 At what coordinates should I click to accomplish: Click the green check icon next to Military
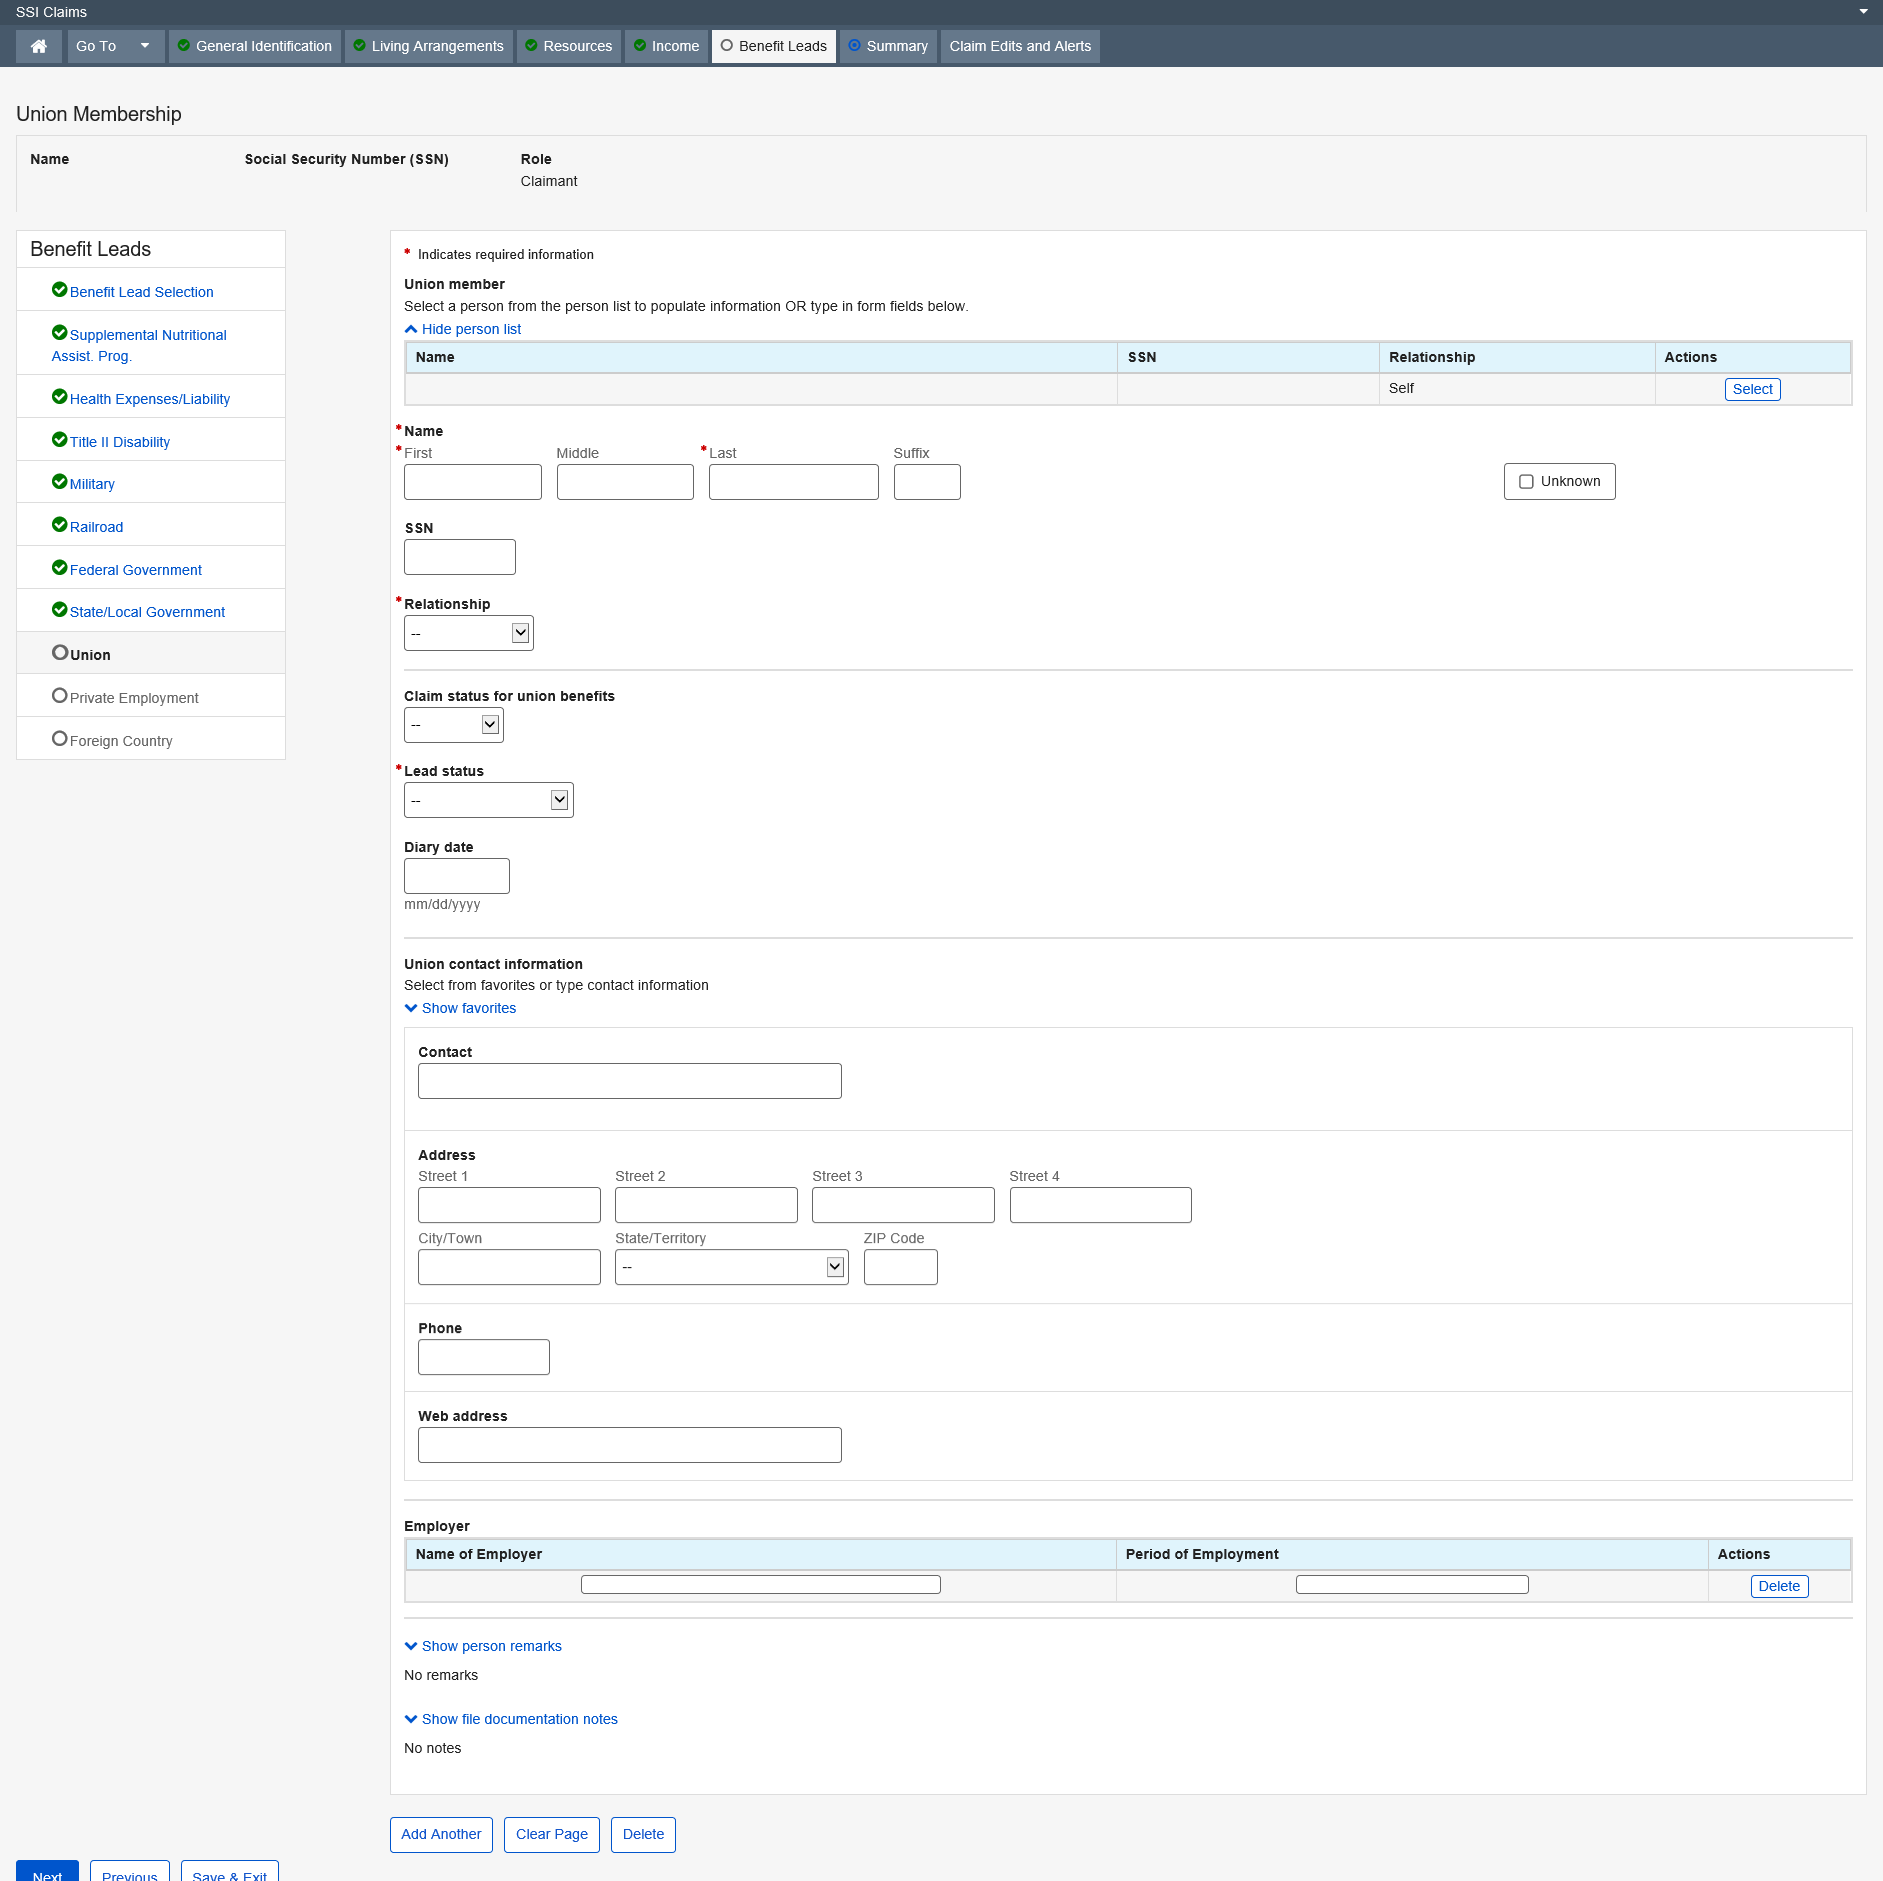click(x=59, y=482)
